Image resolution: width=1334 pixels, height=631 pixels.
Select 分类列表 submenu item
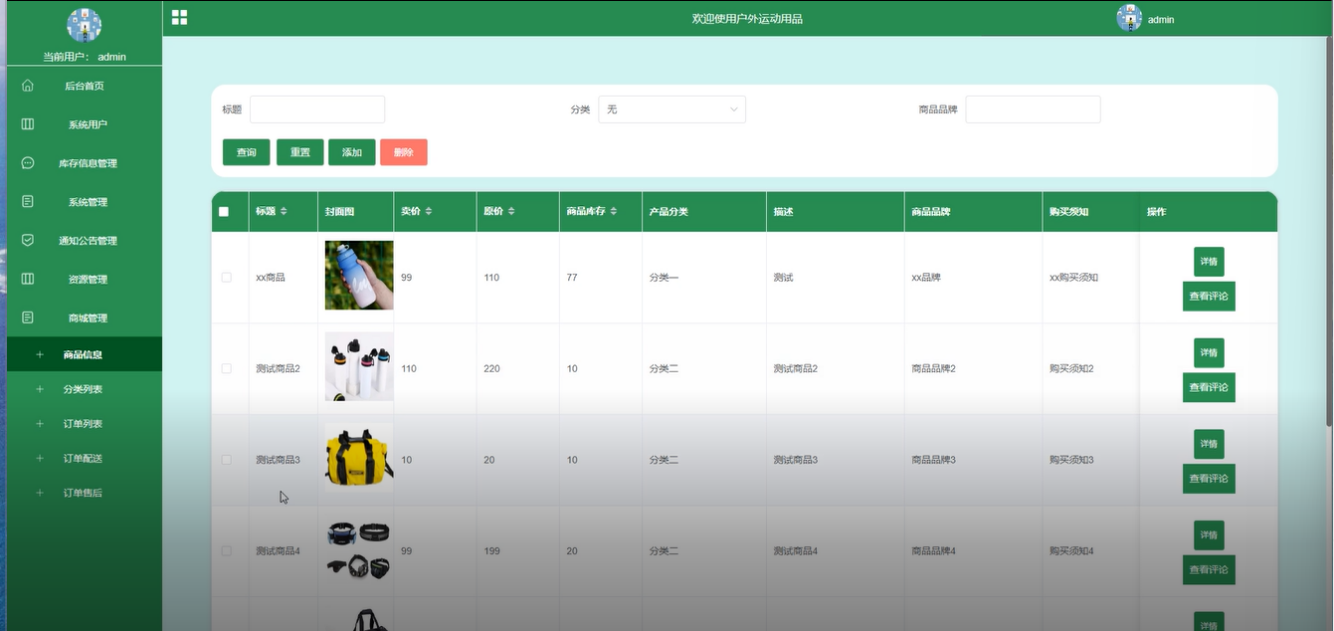point(84,389)
